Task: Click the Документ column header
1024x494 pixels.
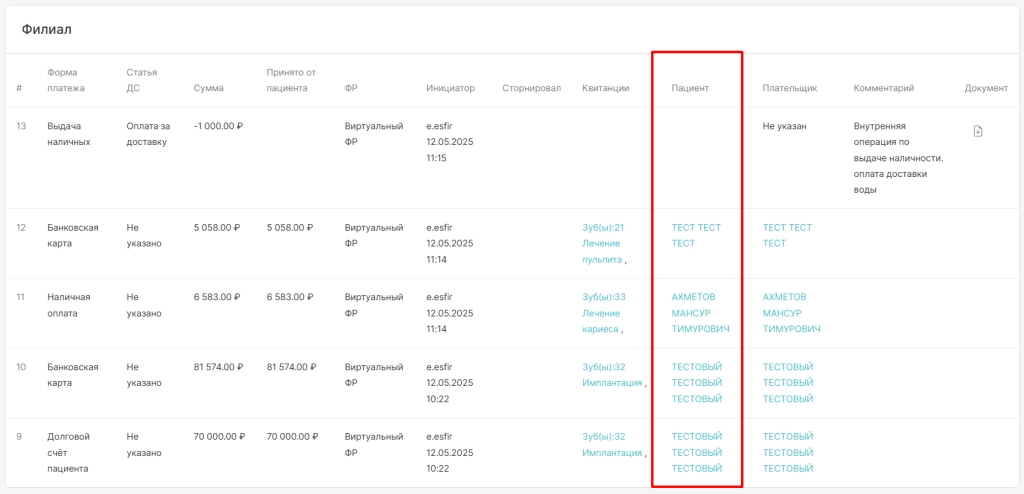Action: click(986, 88)
